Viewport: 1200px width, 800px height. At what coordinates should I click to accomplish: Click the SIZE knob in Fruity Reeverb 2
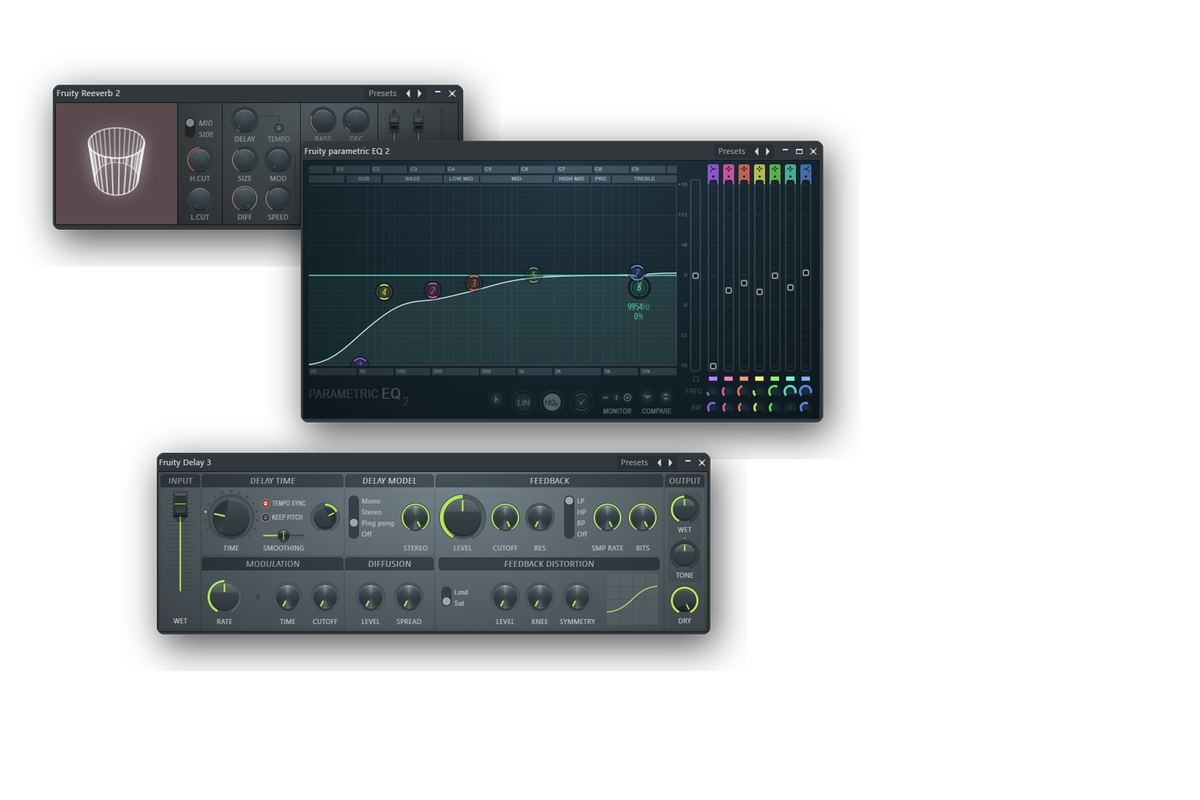click(x=244, y=160)
